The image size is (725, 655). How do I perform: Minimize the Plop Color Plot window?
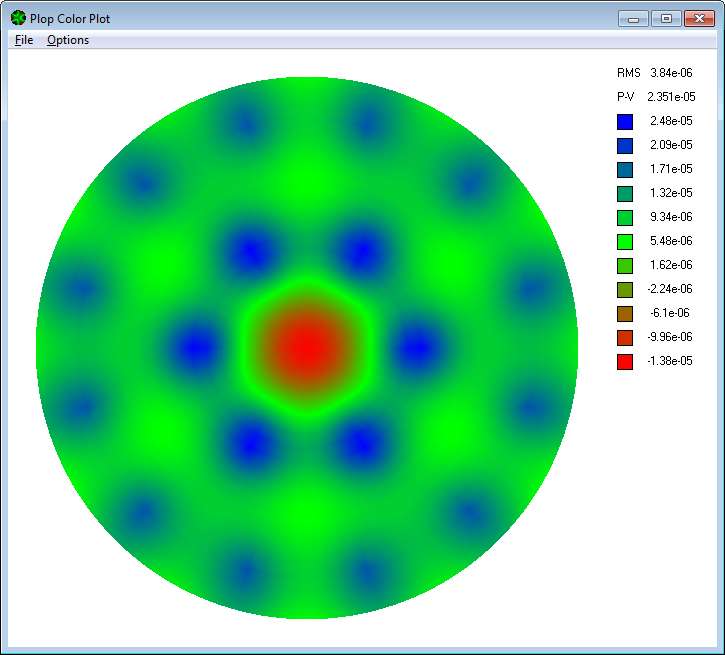633,19
